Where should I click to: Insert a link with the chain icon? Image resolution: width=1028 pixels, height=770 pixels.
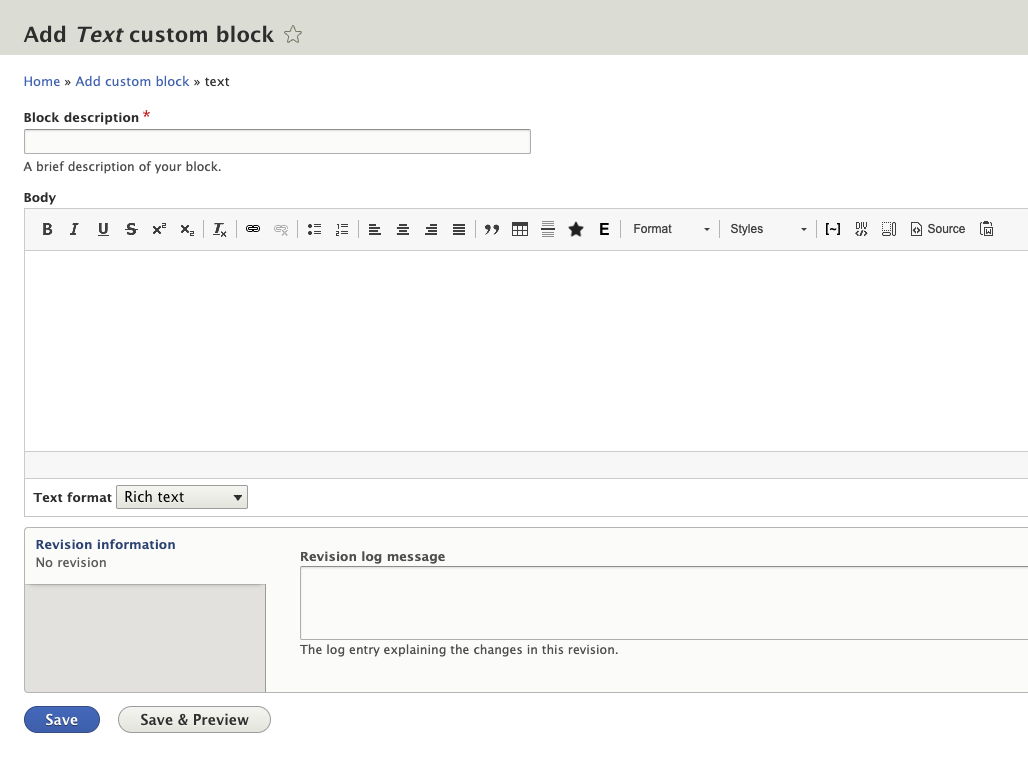(x=253, y=229)
